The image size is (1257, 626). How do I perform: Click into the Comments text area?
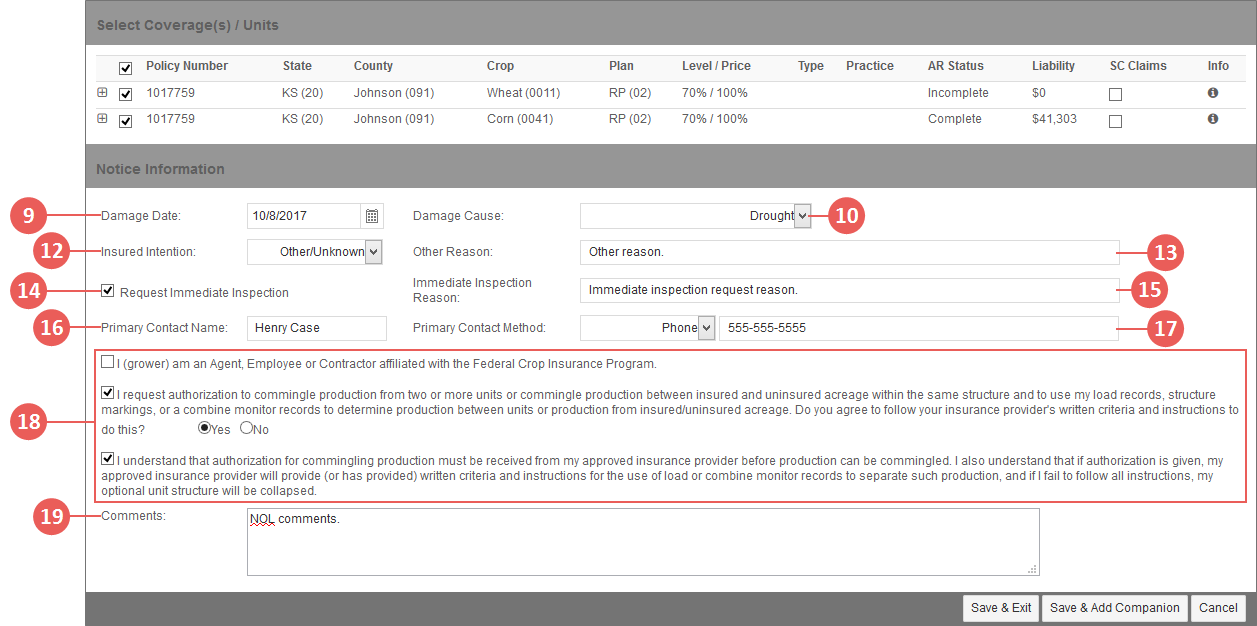(x=643, y=542)
